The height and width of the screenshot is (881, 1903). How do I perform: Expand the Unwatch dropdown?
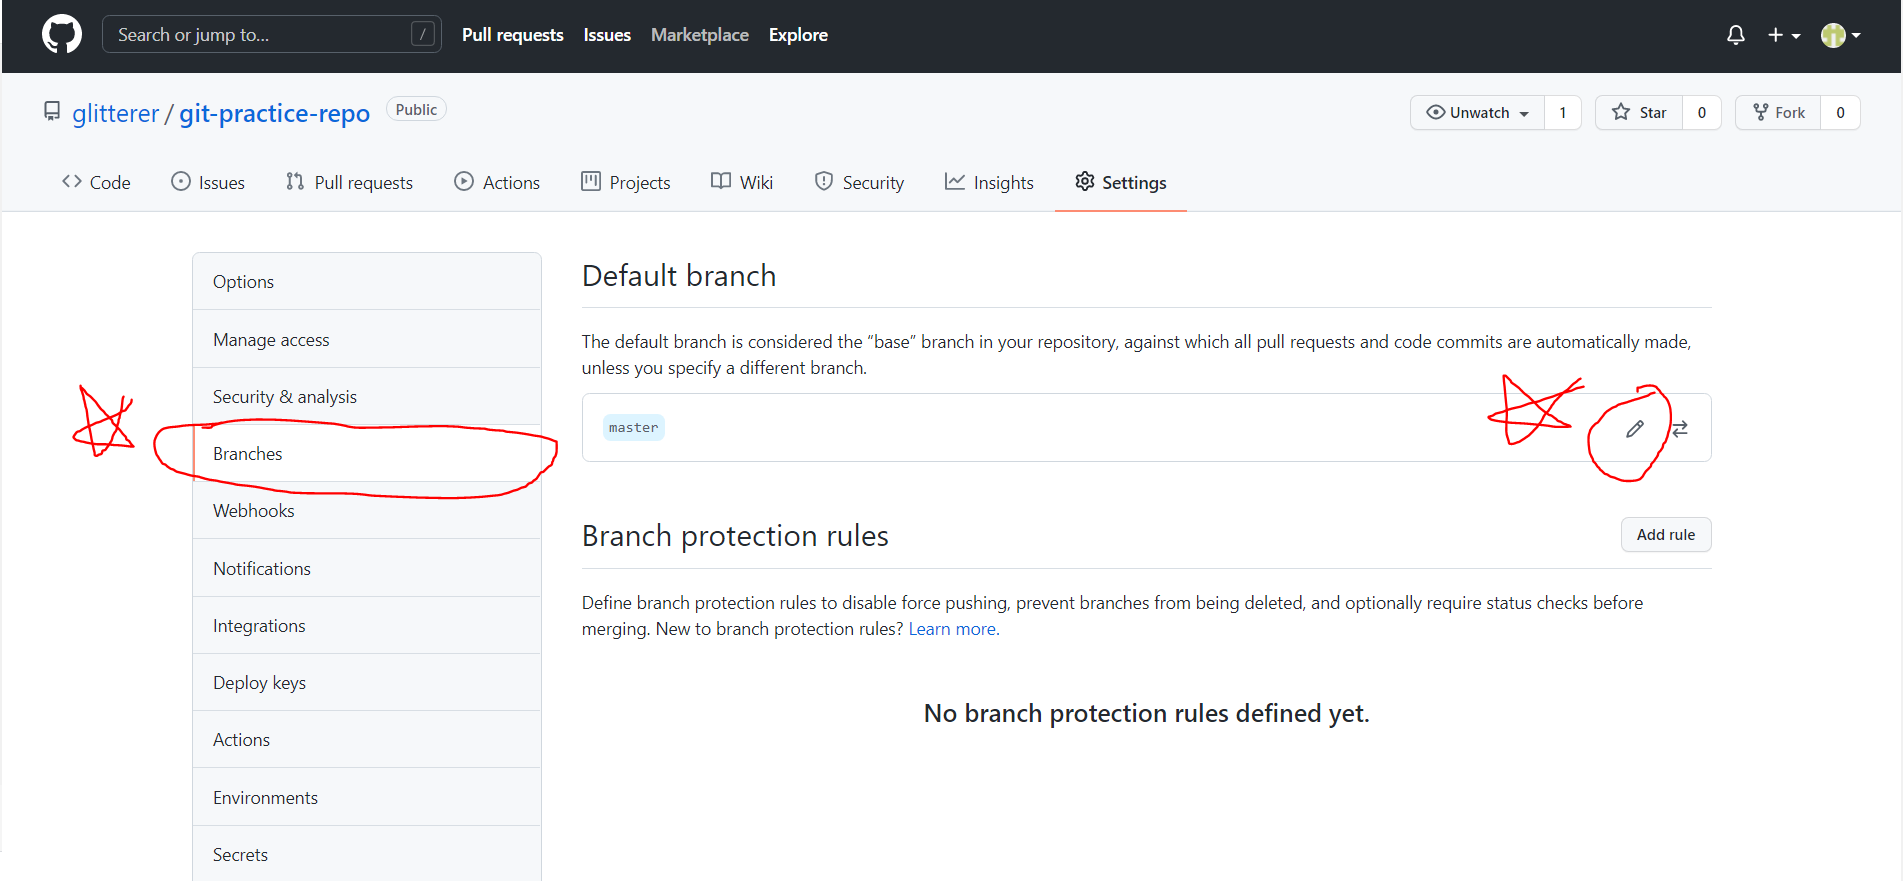tap(1477, 113)
